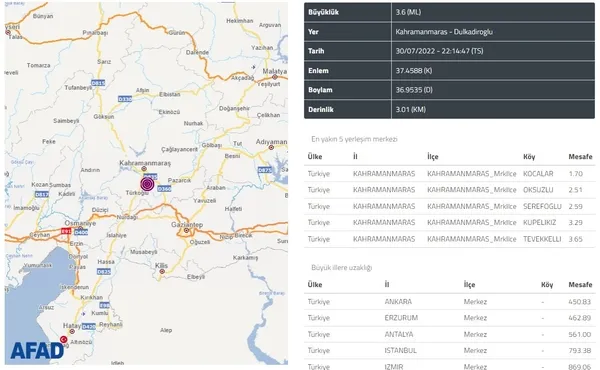
Task: Click the earthquake epicenter marker on map
Action: 147,184
